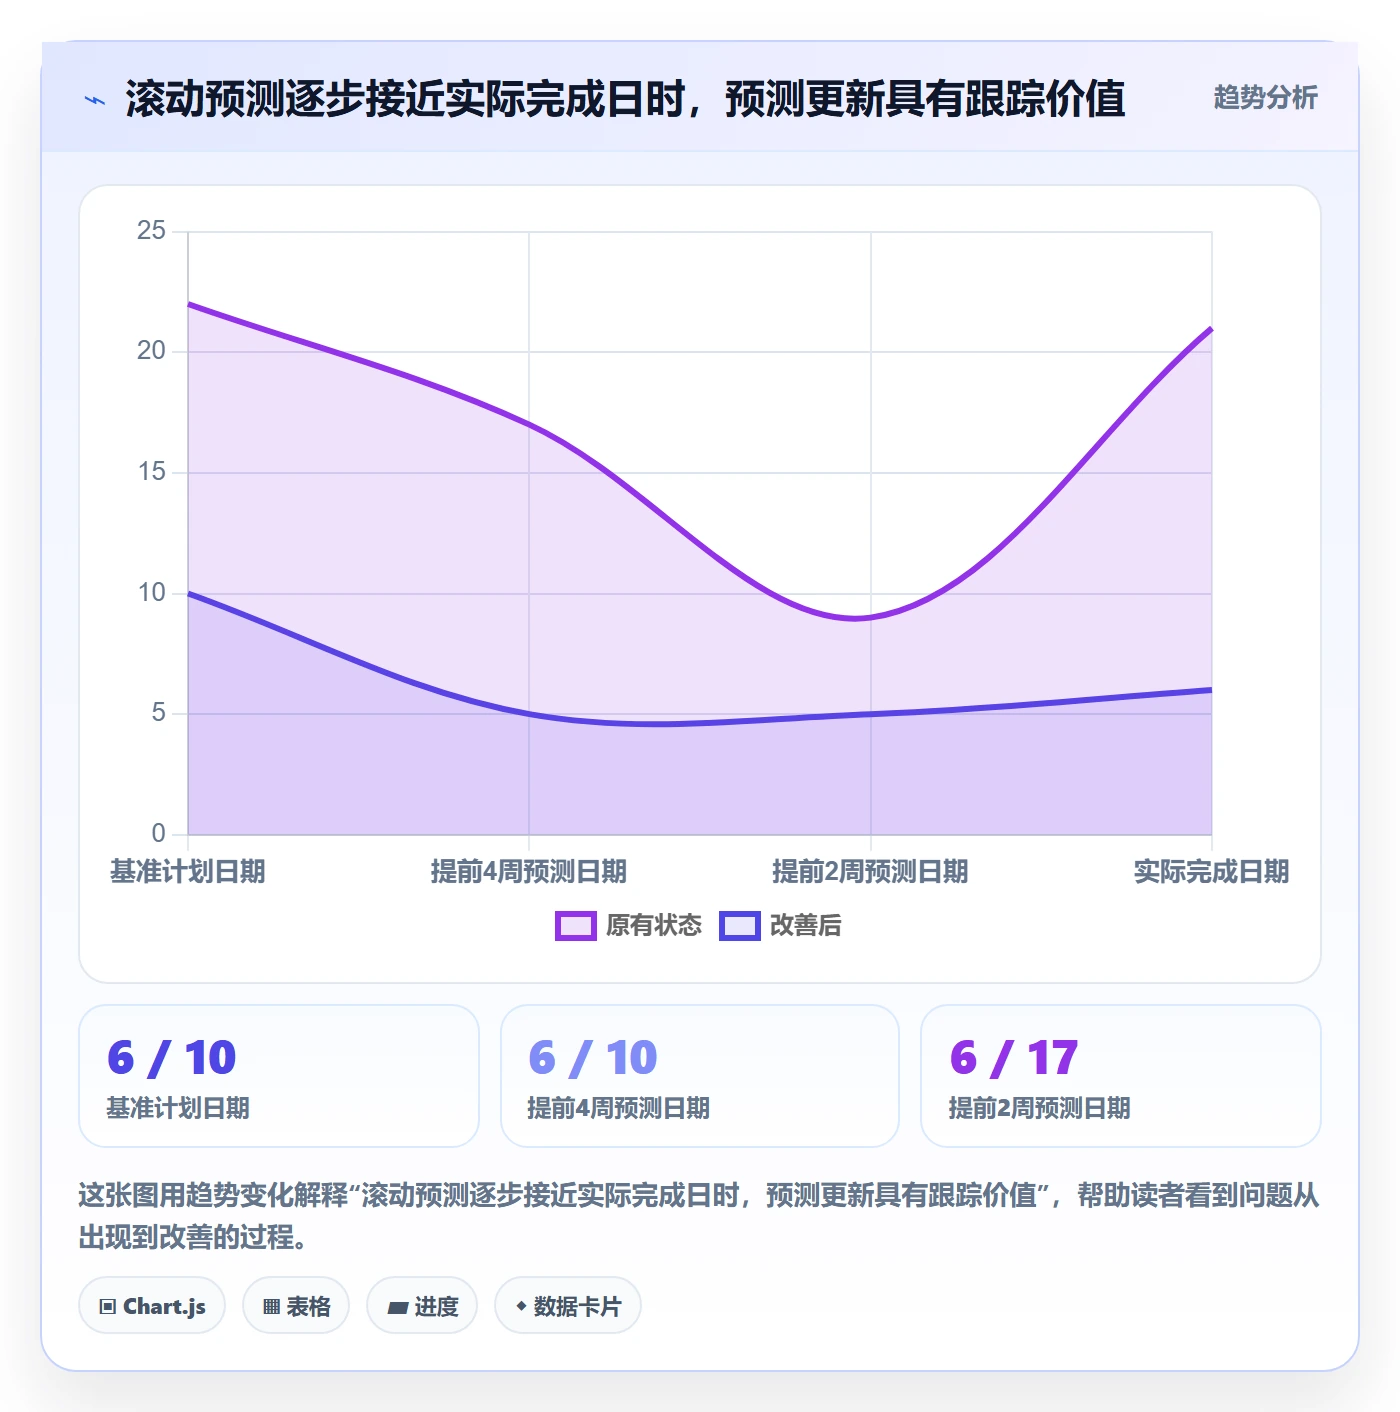This screenshot has width=1400, height=1412.
Task: Click the diamond icon in the 数据卡片 chip
Action: [x=521, y=1306]
